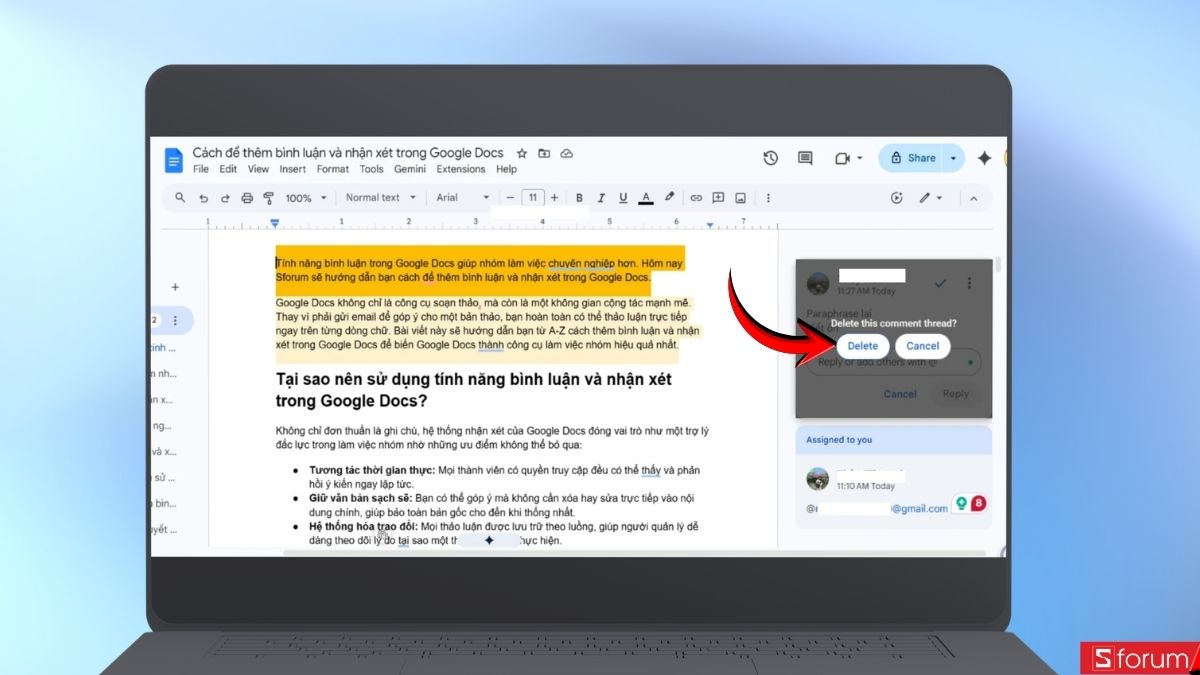Screen dimensions: 1200x675
Task: Open the Google Docs home icon
Action: tap(174, 160)
